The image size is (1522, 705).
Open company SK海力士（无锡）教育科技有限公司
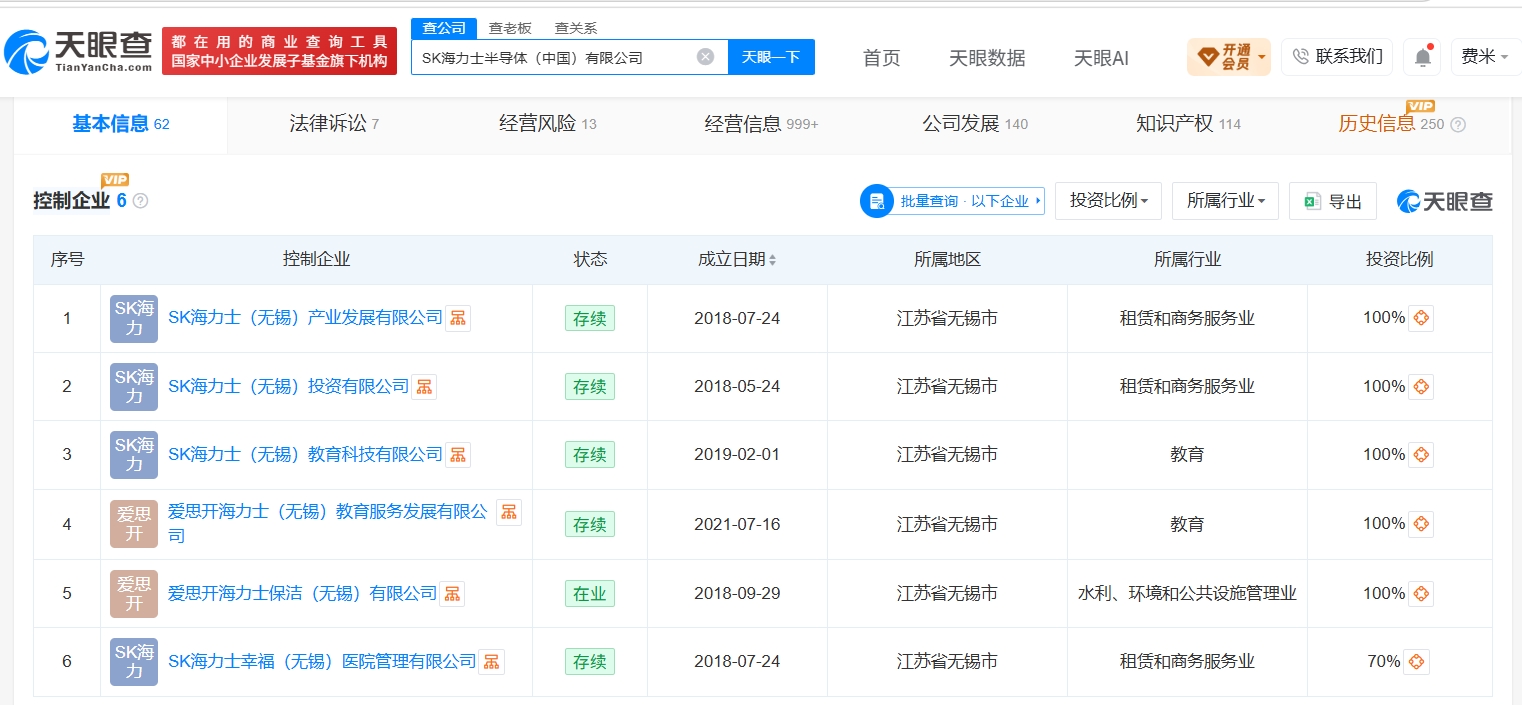point(305,454)
